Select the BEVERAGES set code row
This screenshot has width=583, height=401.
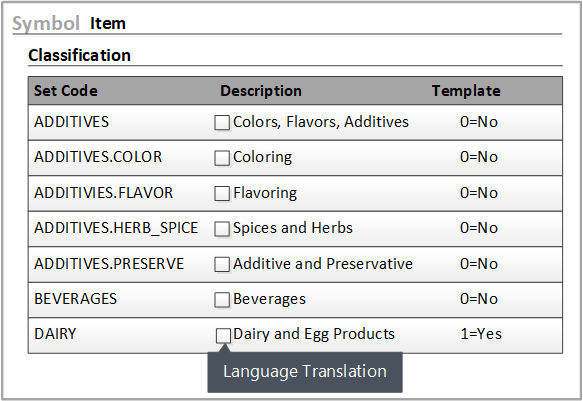pos(295,299)
